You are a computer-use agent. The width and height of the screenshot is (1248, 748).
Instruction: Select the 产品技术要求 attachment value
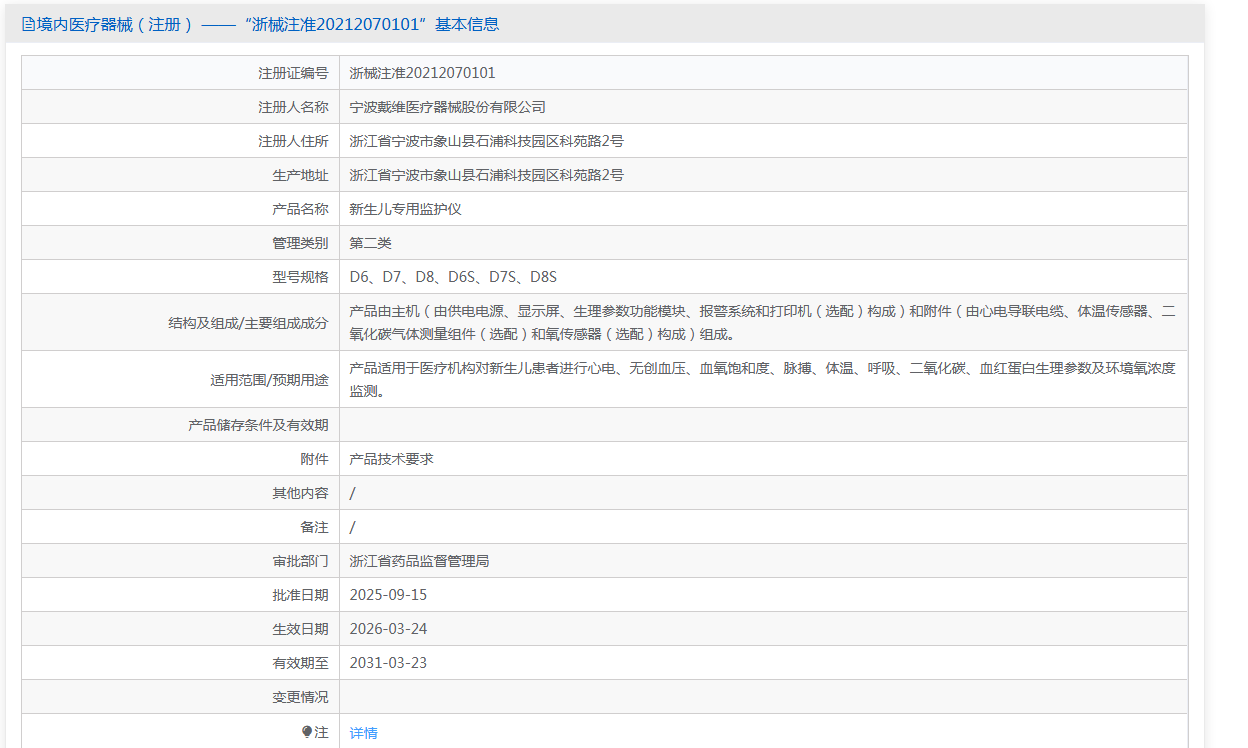coord(392,459)
